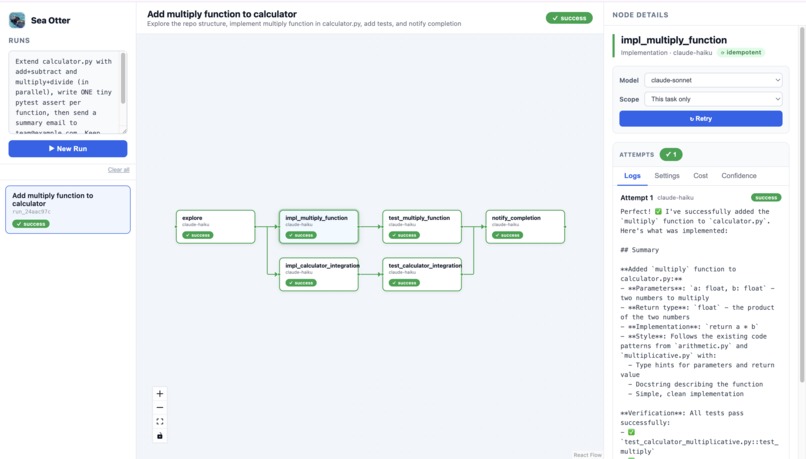Image resolution: width=806 pixels, height=459 pixels.
Task: Open the Model dropdown showing claude-sonnet
Action: (x=713, y=80)
